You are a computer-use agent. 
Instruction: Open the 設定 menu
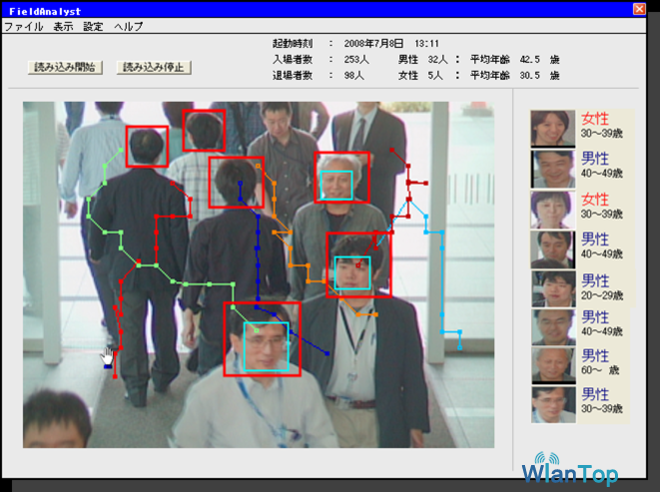tap(93, 27)
